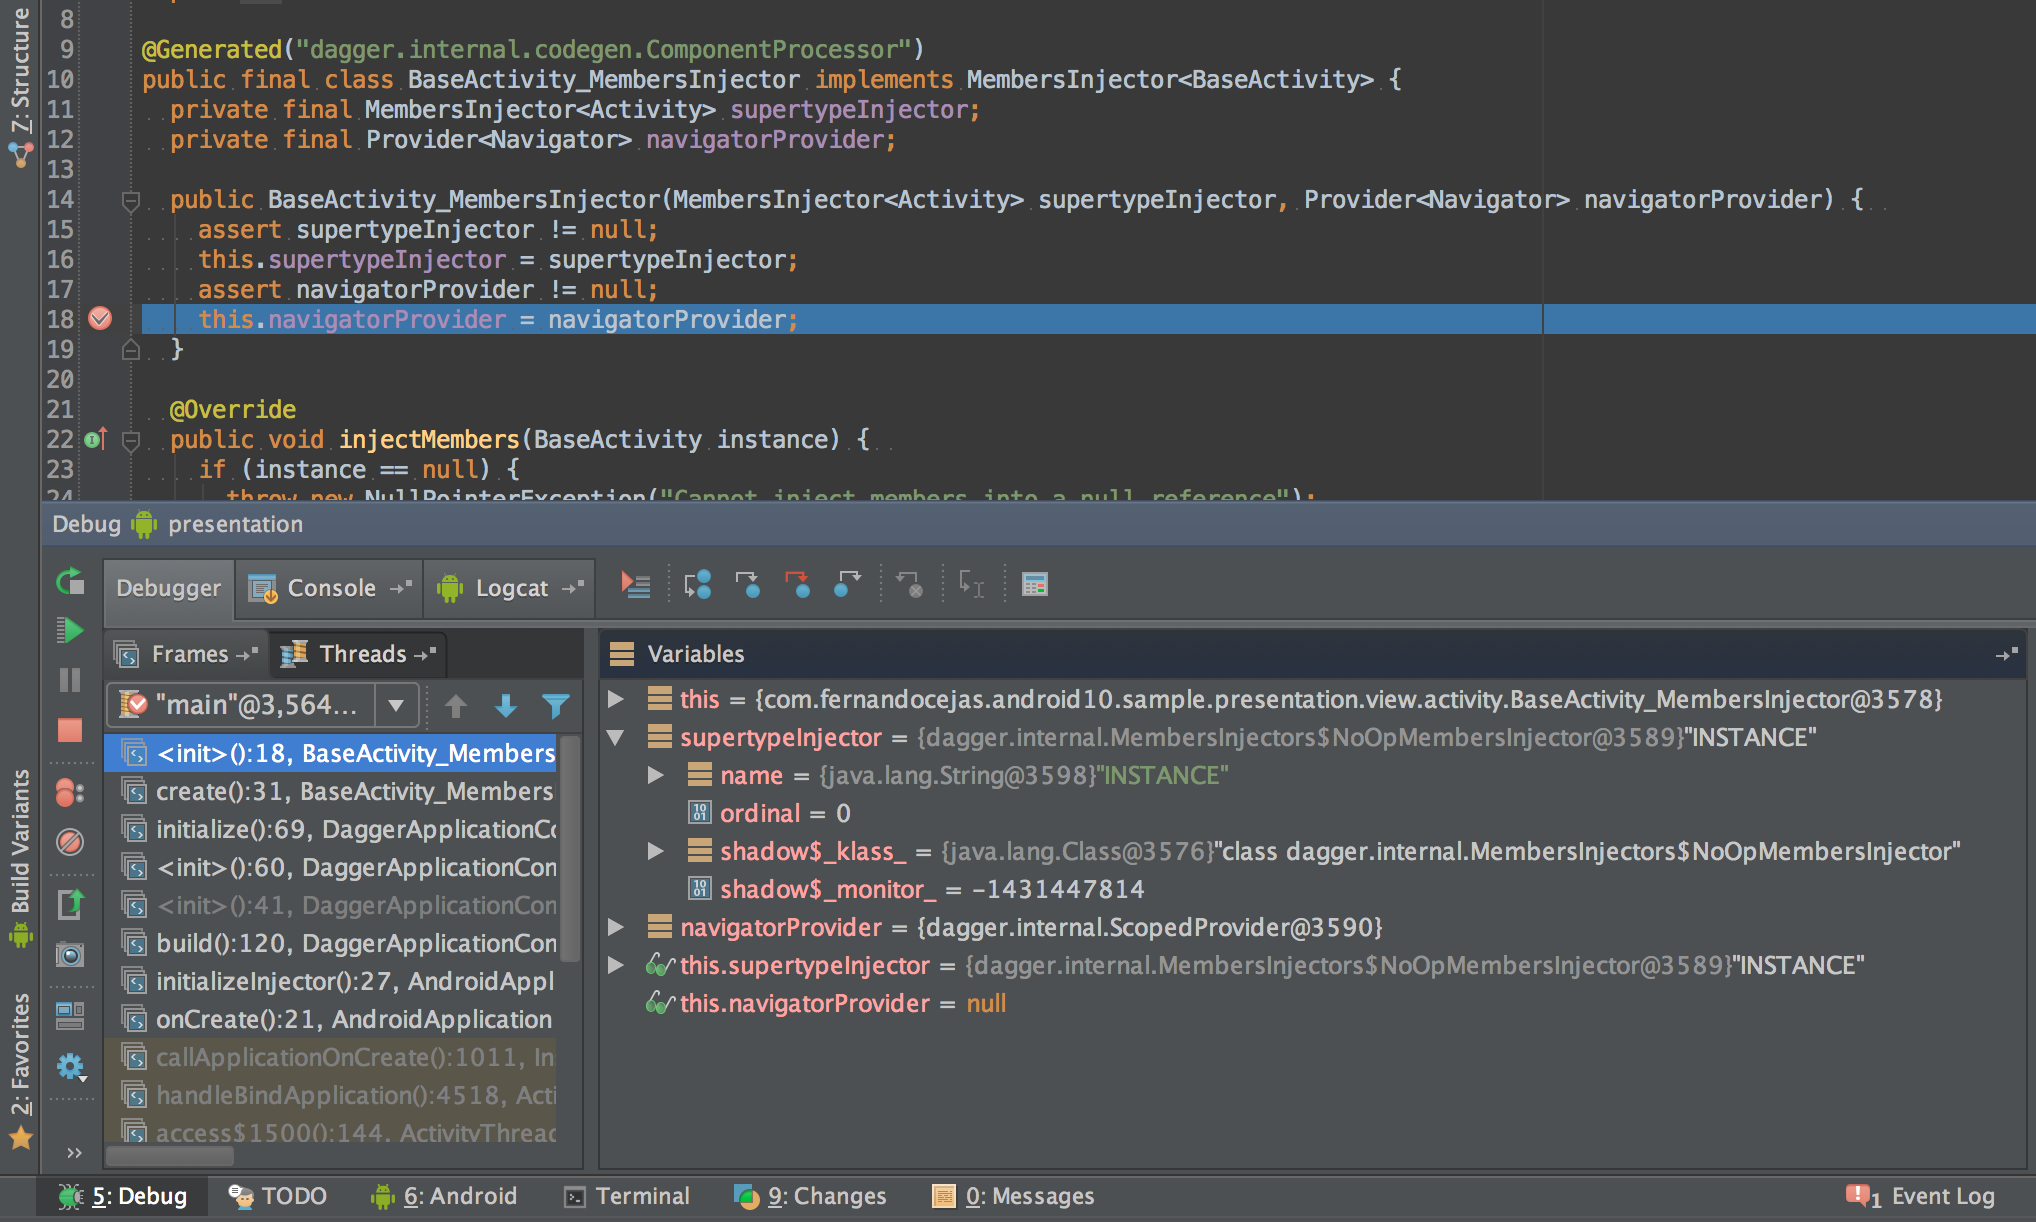Switch to the Debugger tab

(168, 588)
